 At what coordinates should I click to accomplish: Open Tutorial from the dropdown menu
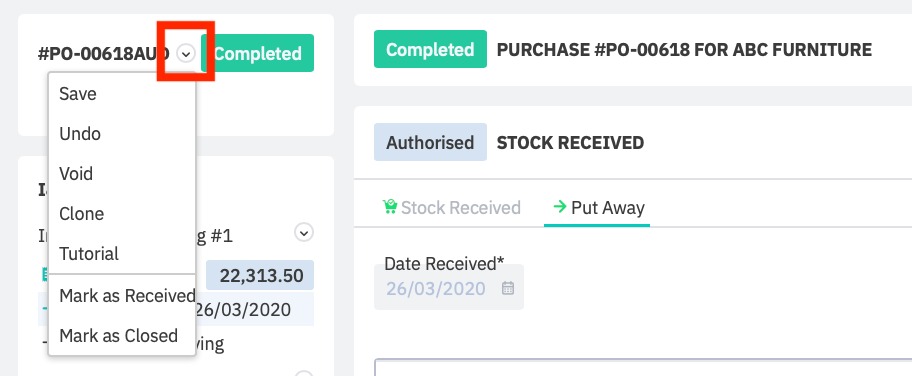click(x=122, y=254)
